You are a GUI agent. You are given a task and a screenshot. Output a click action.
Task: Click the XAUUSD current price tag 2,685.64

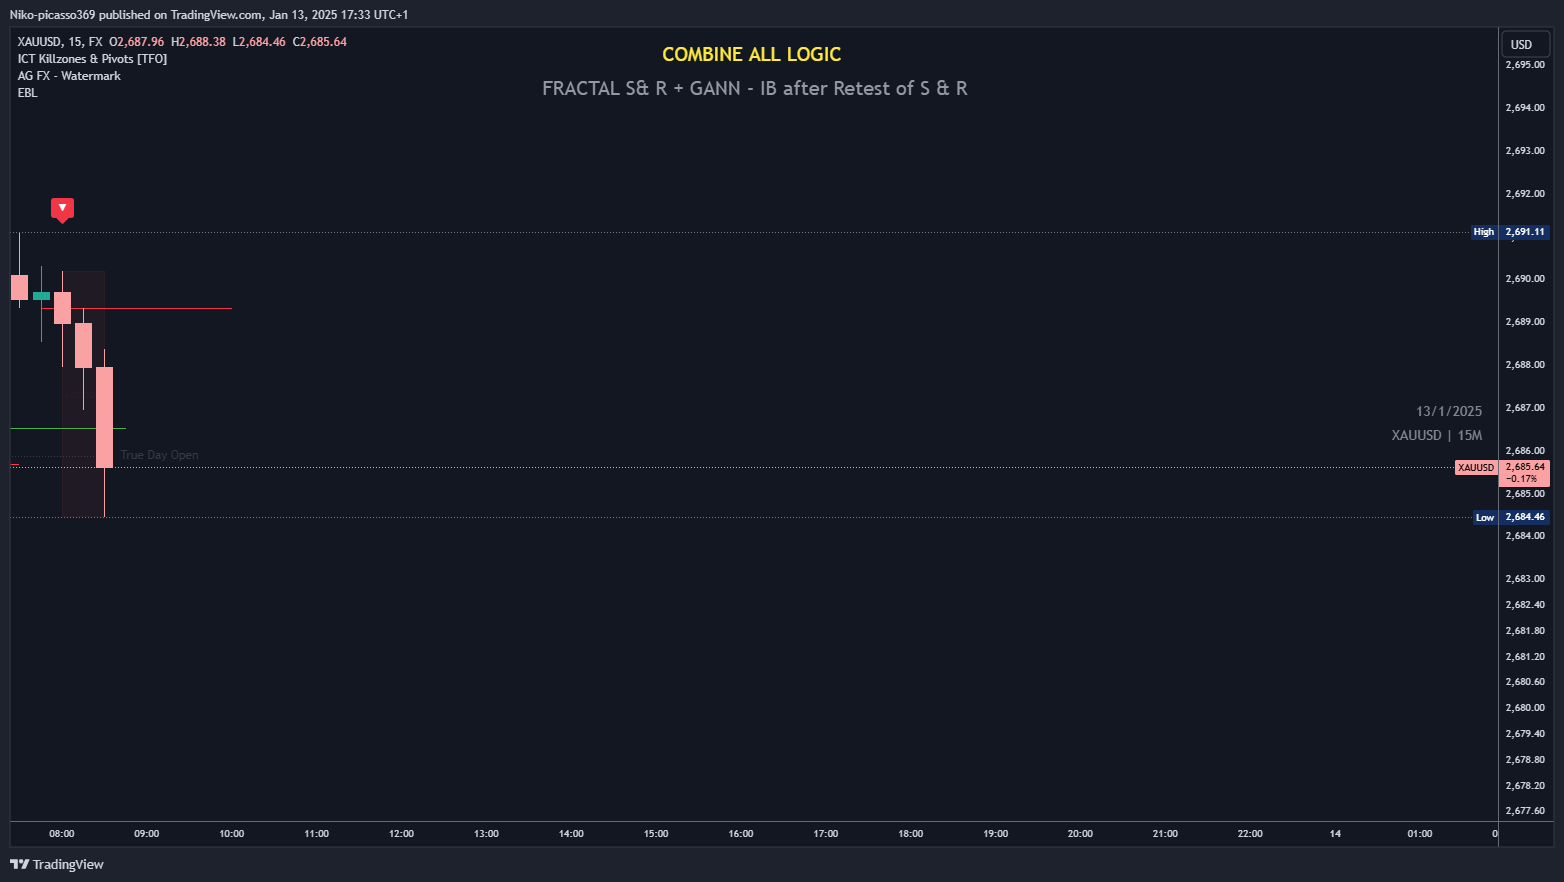pyautogui.click(x=1502, y=472)
